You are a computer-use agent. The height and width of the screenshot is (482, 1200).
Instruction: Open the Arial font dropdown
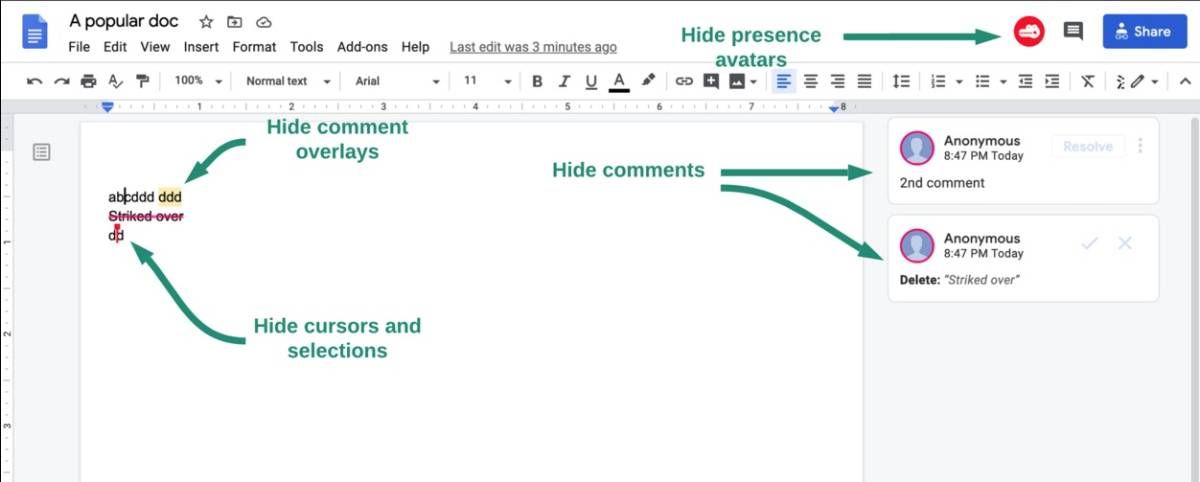click(x=396, y=81)
